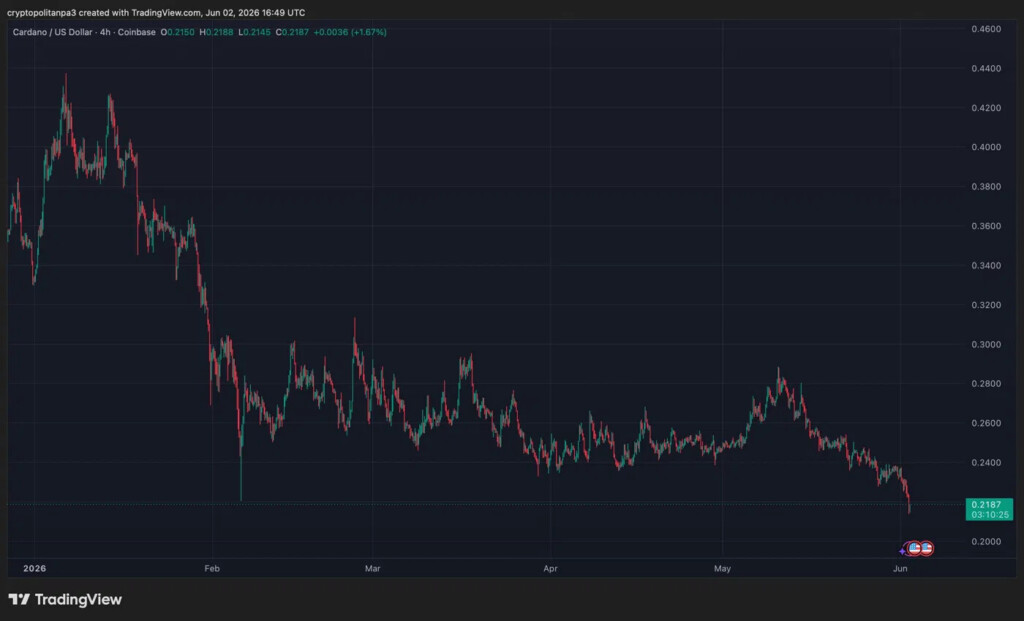The width and height of the screenshot is (1024, 621).
Task: Click the 0.4000 price axis label
Action: pos(985,147)
